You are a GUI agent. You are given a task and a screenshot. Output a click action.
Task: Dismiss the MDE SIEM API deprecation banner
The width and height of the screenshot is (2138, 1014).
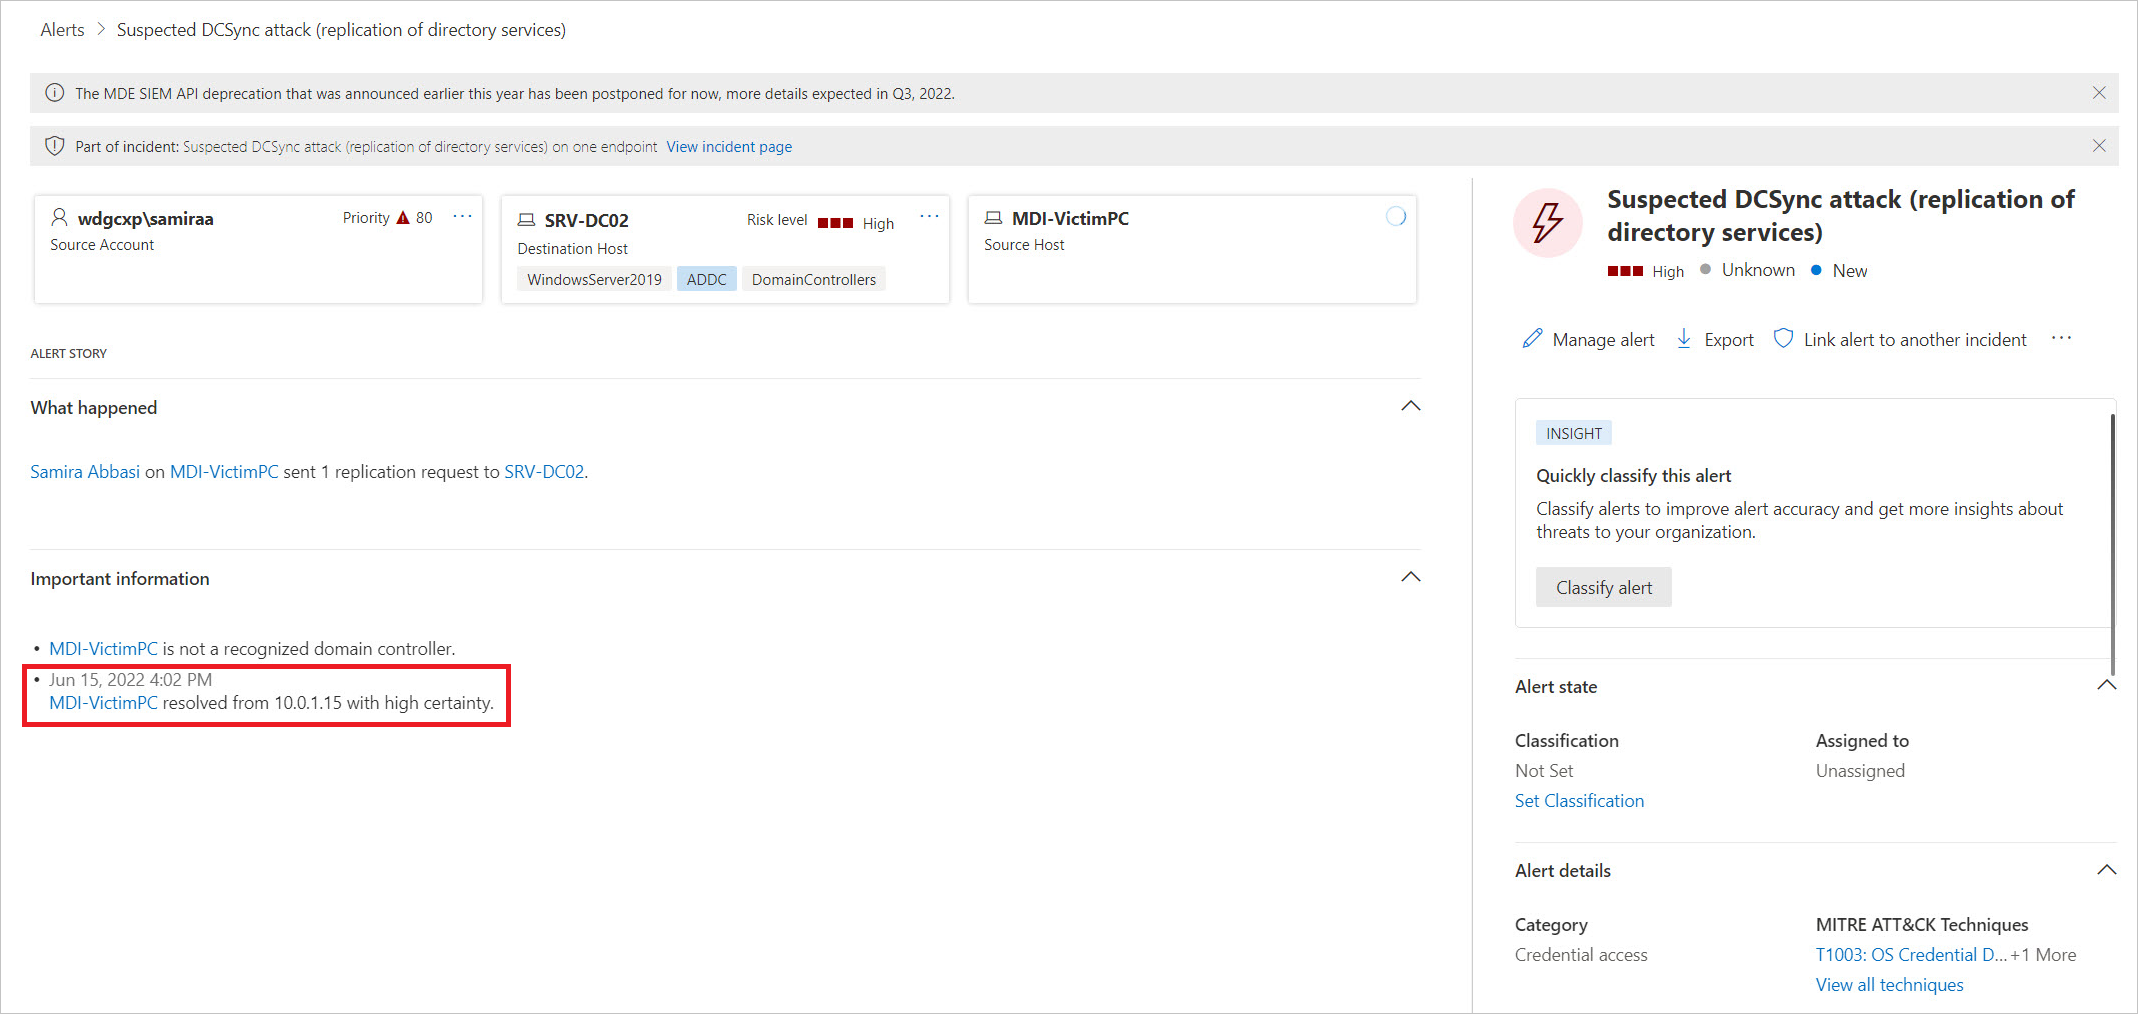point(2099,93)
